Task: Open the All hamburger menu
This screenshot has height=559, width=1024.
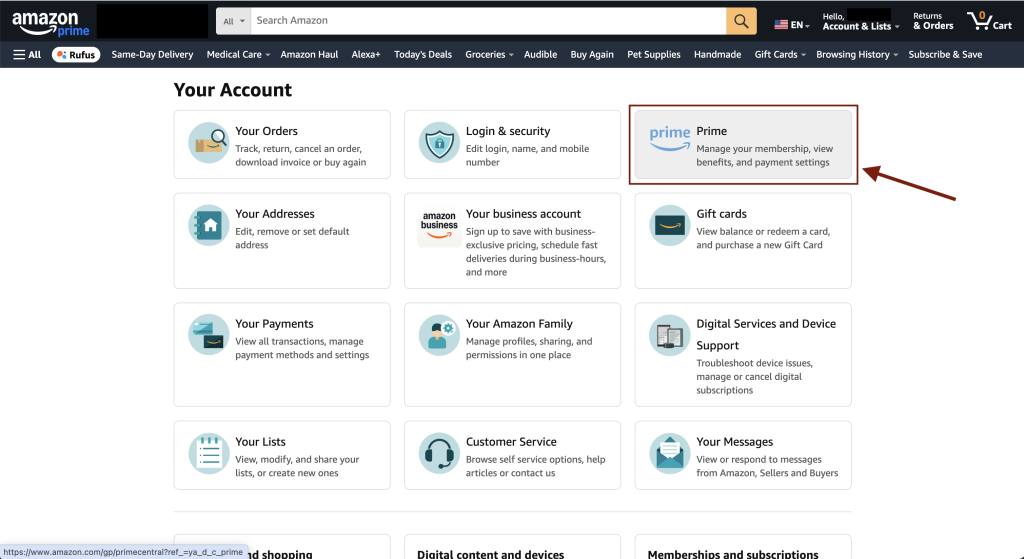Action: click(27, 55)
